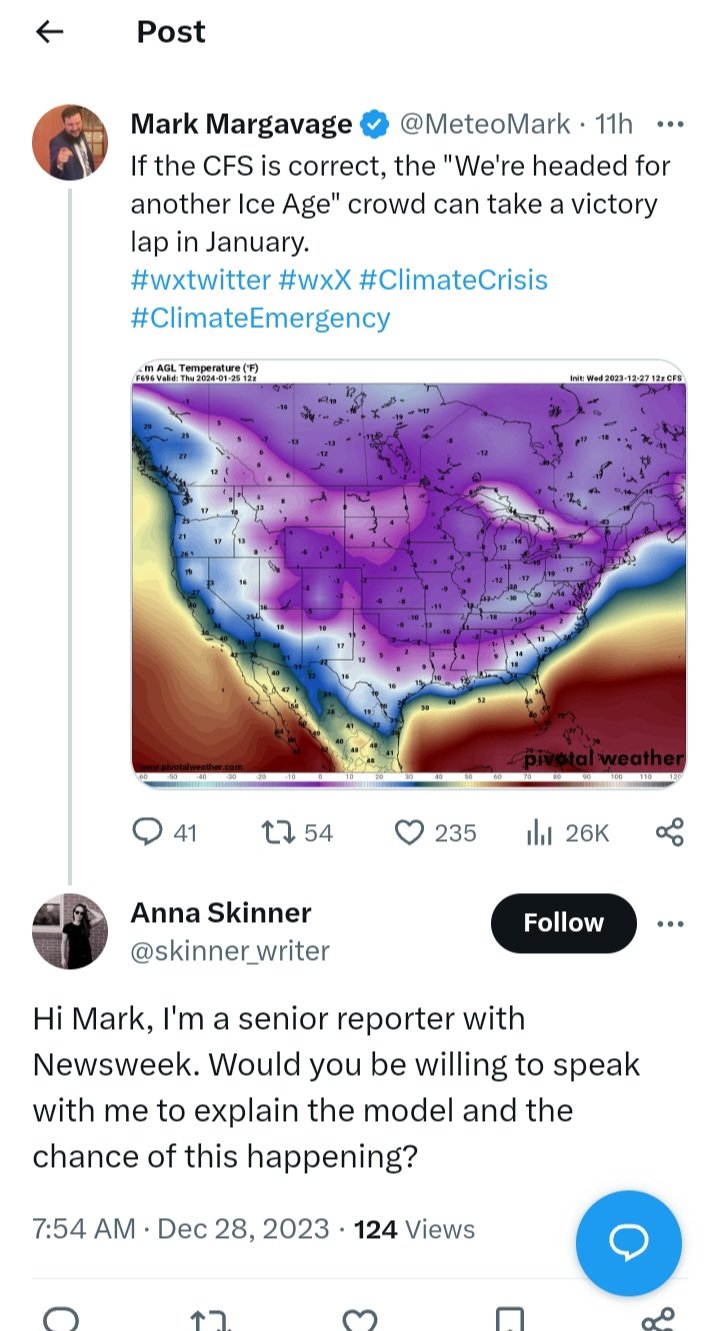Tap the blue compose reply floating button

click(629, 1243)
